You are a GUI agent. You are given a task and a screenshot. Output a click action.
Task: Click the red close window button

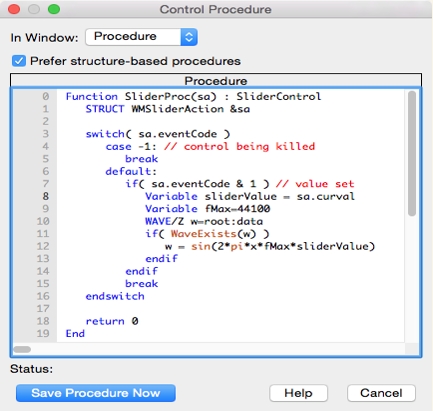(14, 9)
